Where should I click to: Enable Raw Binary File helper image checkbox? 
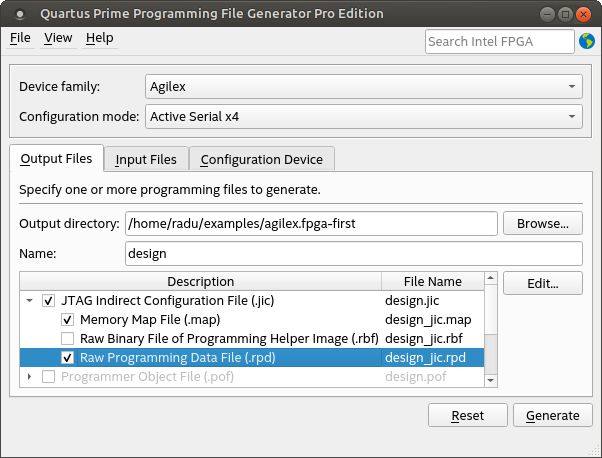click(68, 338)
